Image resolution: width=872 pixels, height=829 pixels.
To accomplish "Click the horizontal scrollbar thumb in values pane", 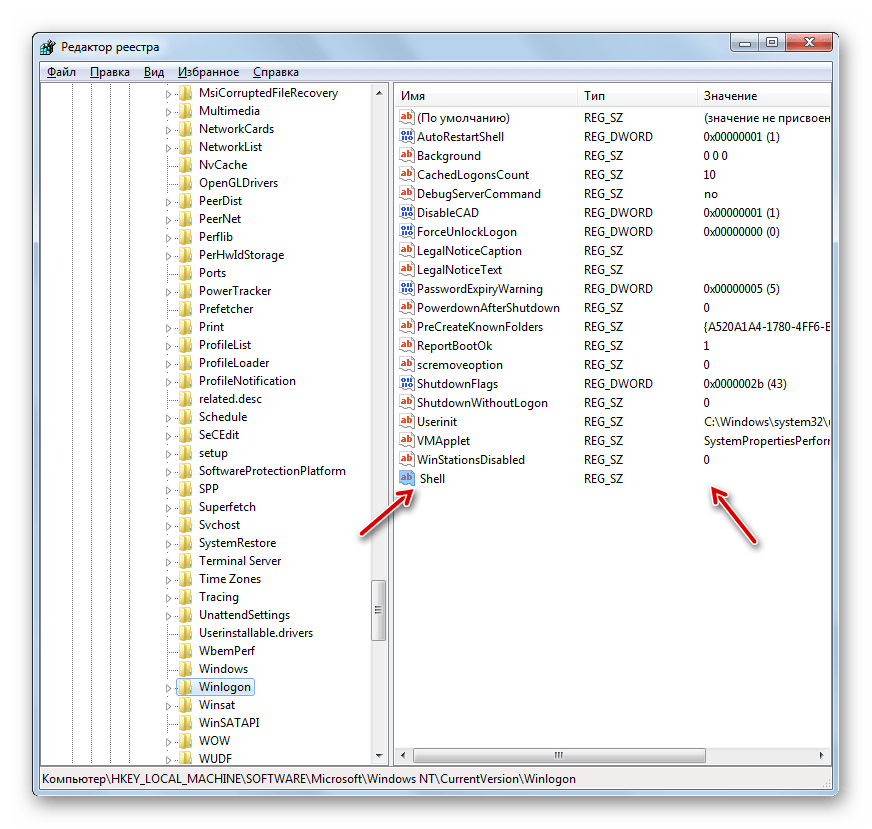I will [559, 755].
